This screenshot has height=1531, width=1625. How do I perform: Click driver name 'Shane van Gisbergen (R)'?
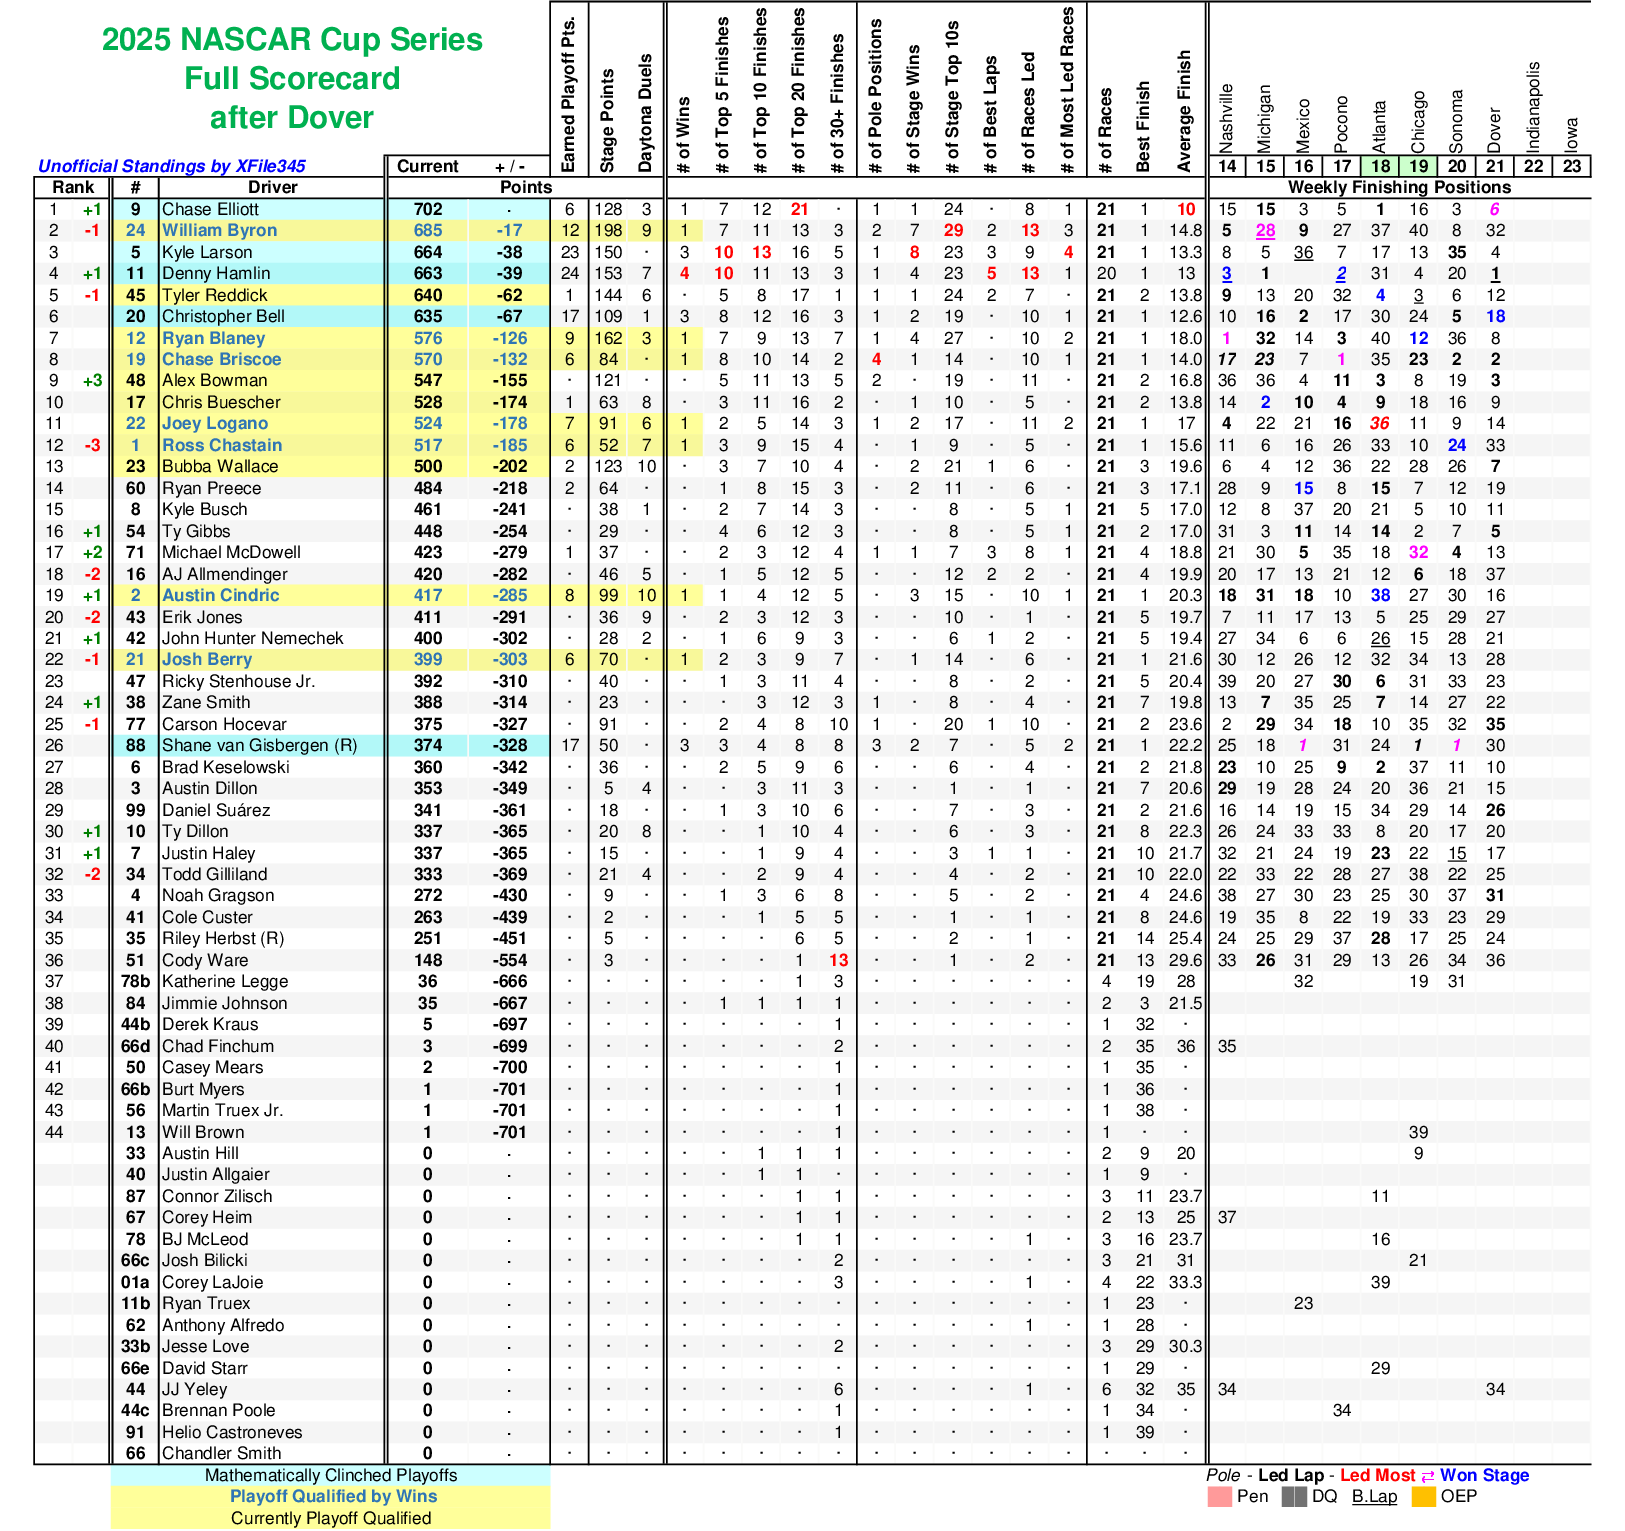click(259, 745)
